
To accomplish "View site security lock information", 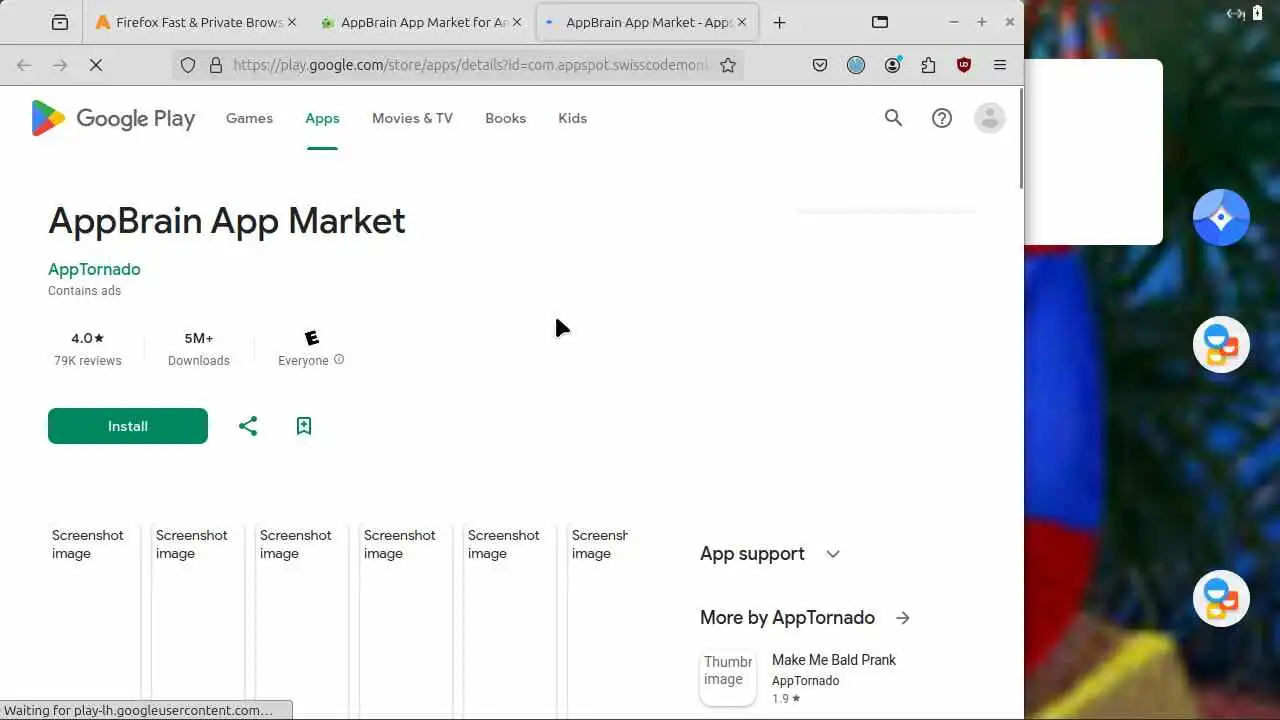I will click(215, 65).
